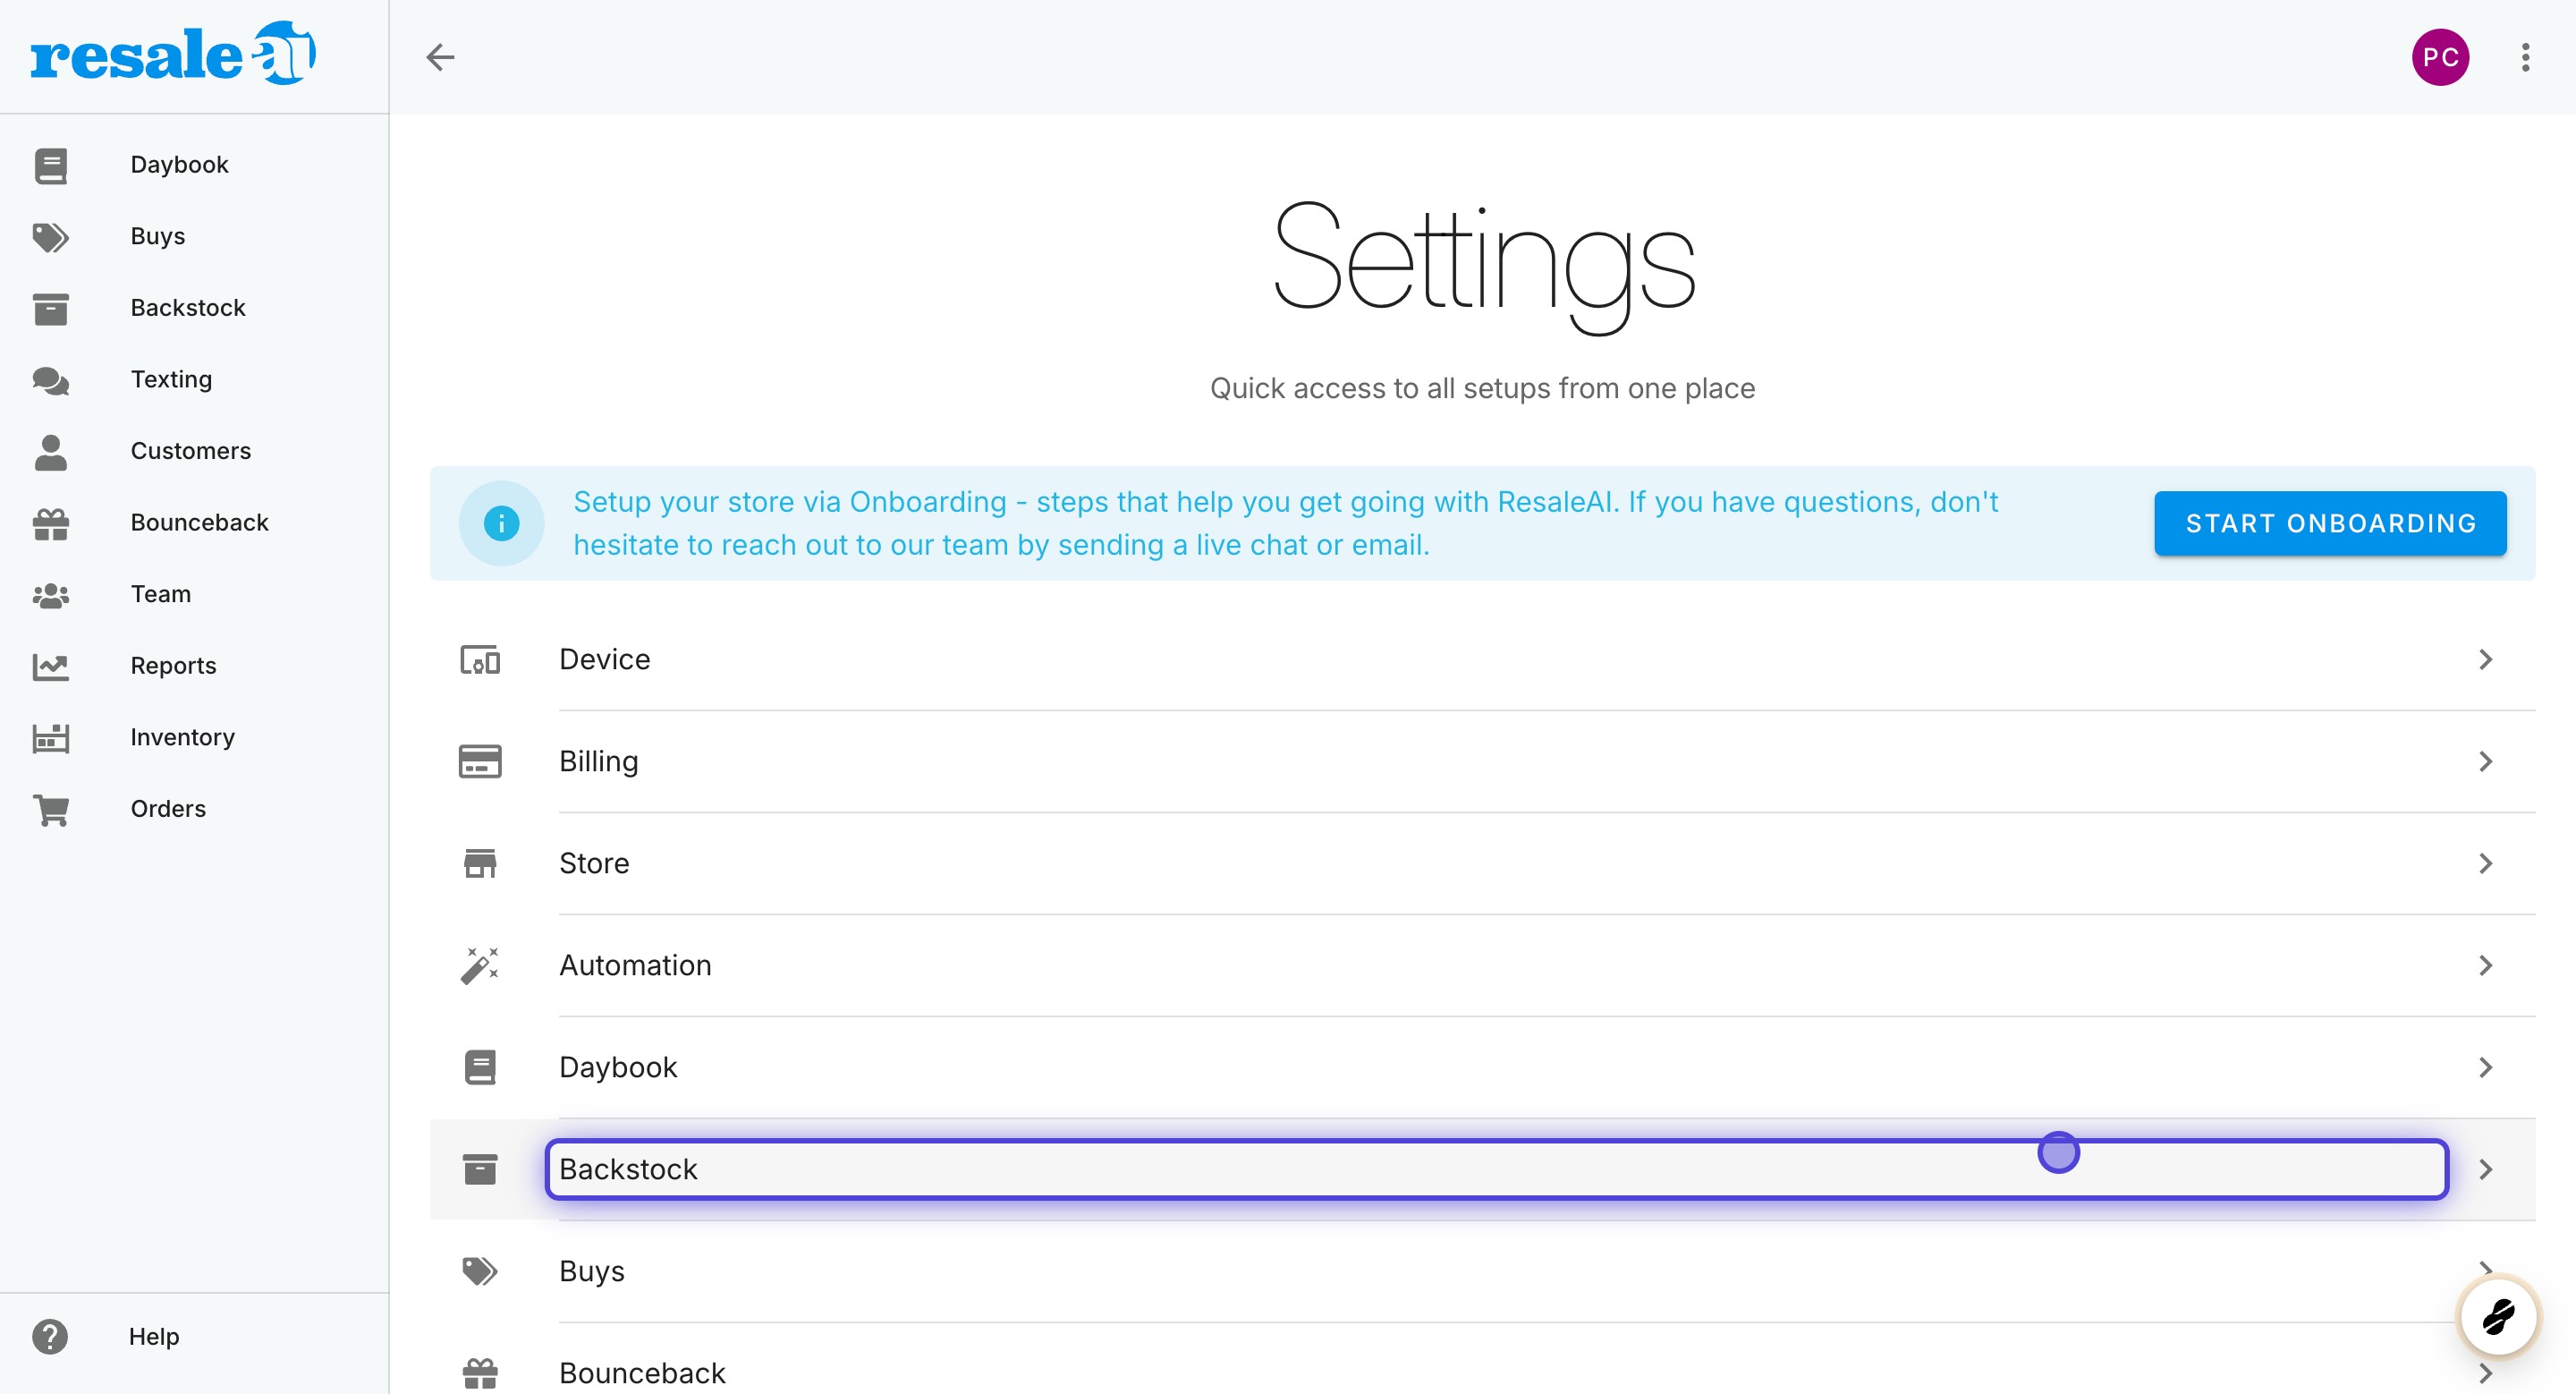Open the Device settings entry

[x=1482, y=660]
